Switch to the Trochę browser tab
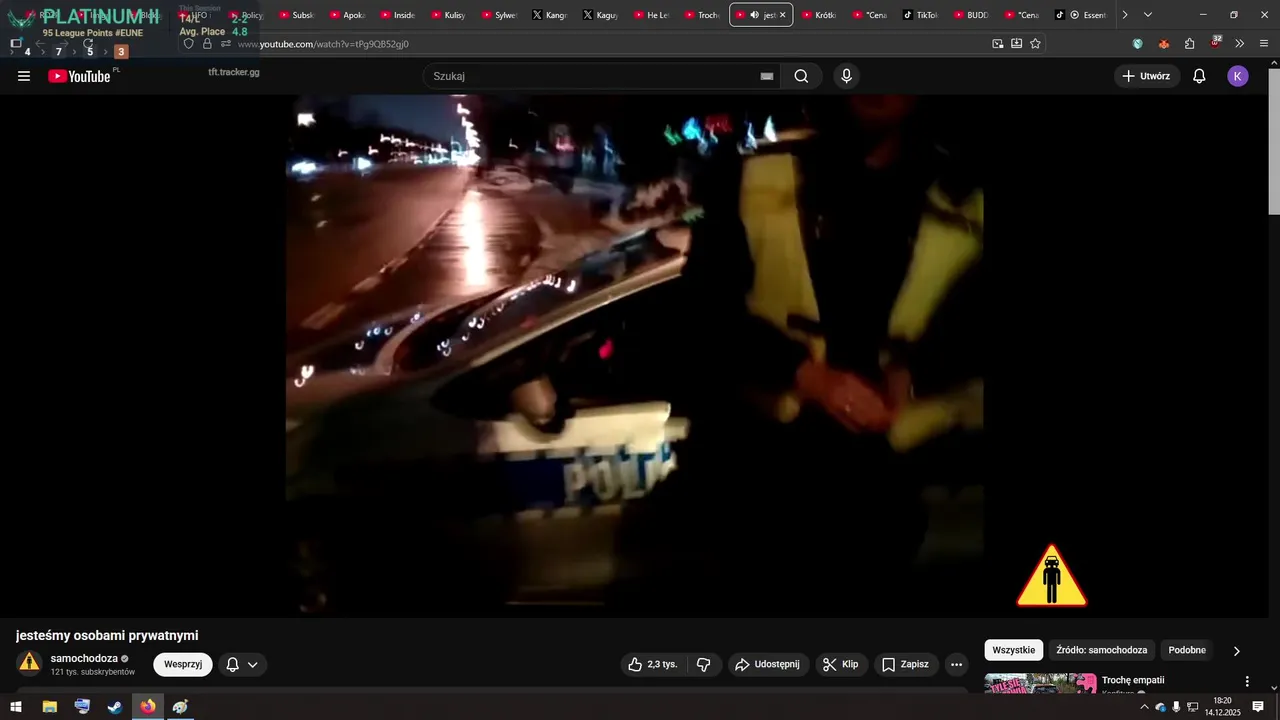 point(702,15)
